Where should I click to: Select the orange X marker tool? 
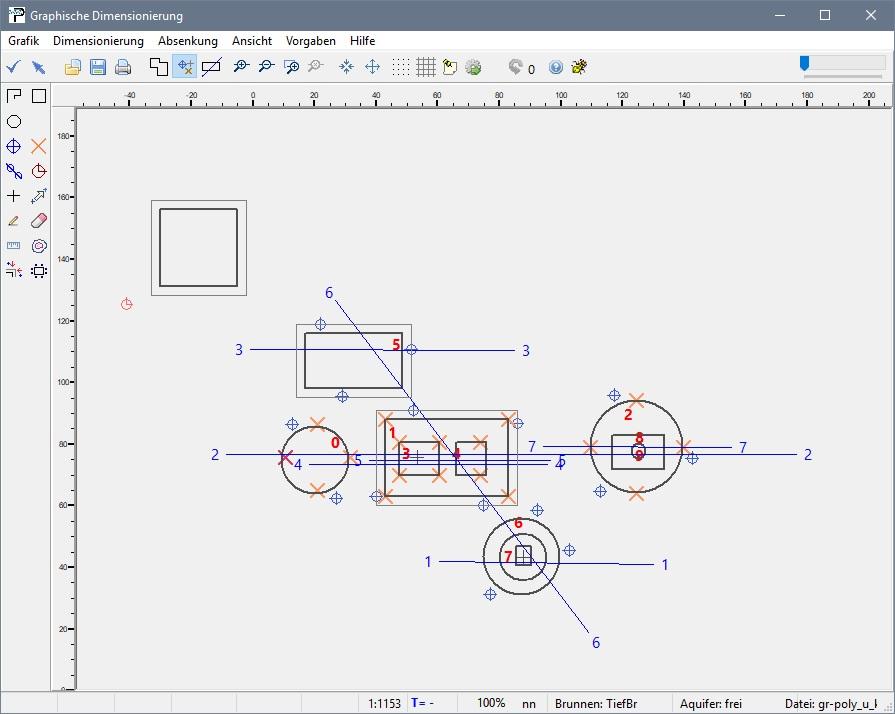coord(39,146)
